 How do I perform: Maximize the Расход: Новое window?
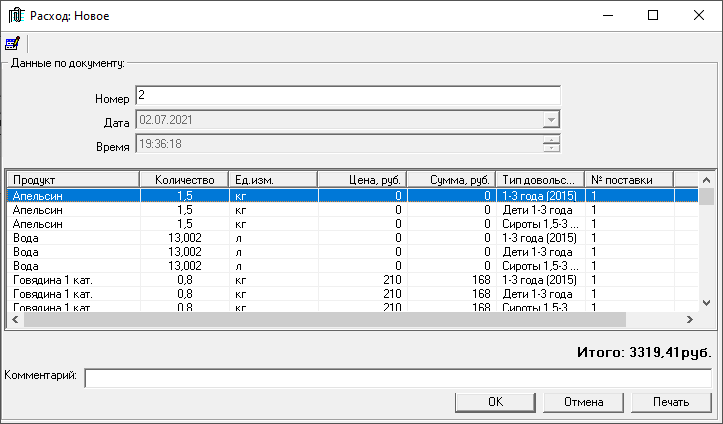tap(653, 16)
